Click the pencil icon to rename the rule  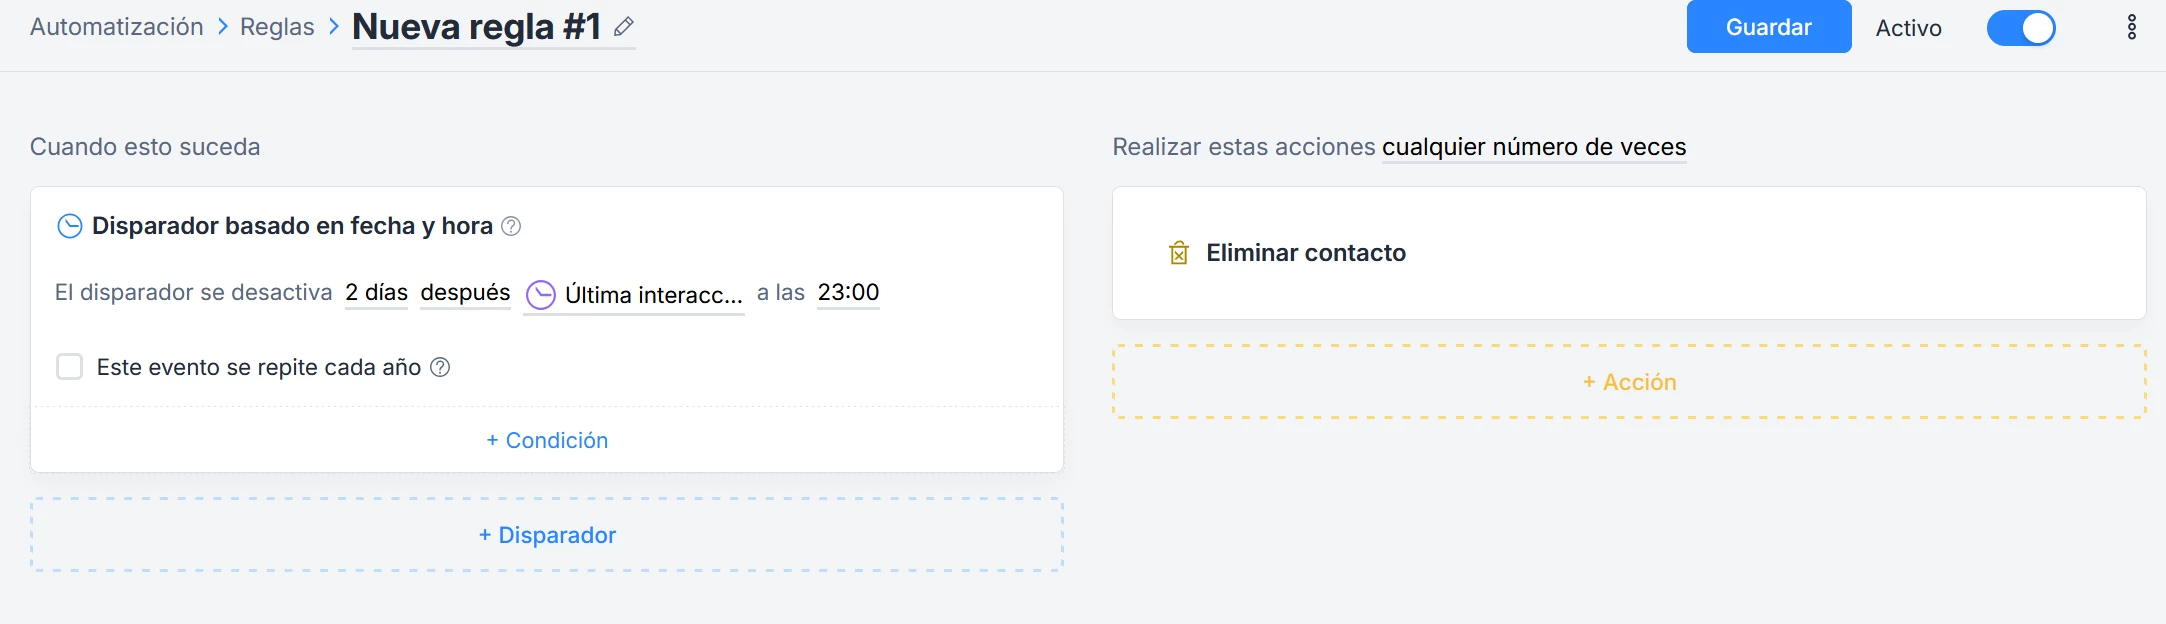click(624, 27)
